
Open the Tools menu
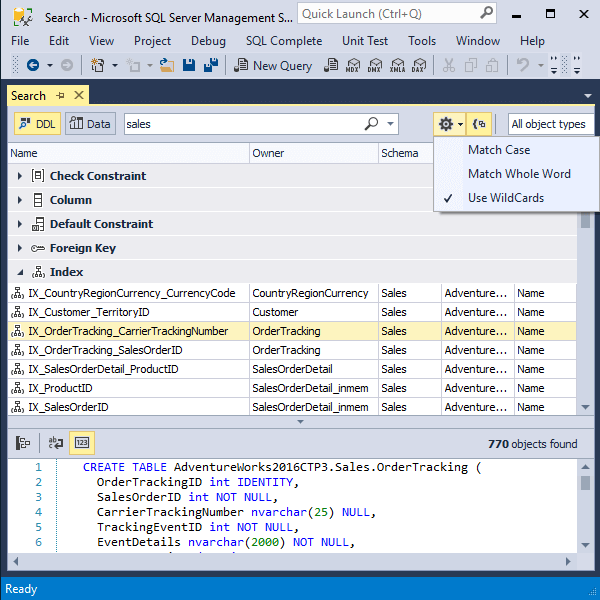coord(422,41)
